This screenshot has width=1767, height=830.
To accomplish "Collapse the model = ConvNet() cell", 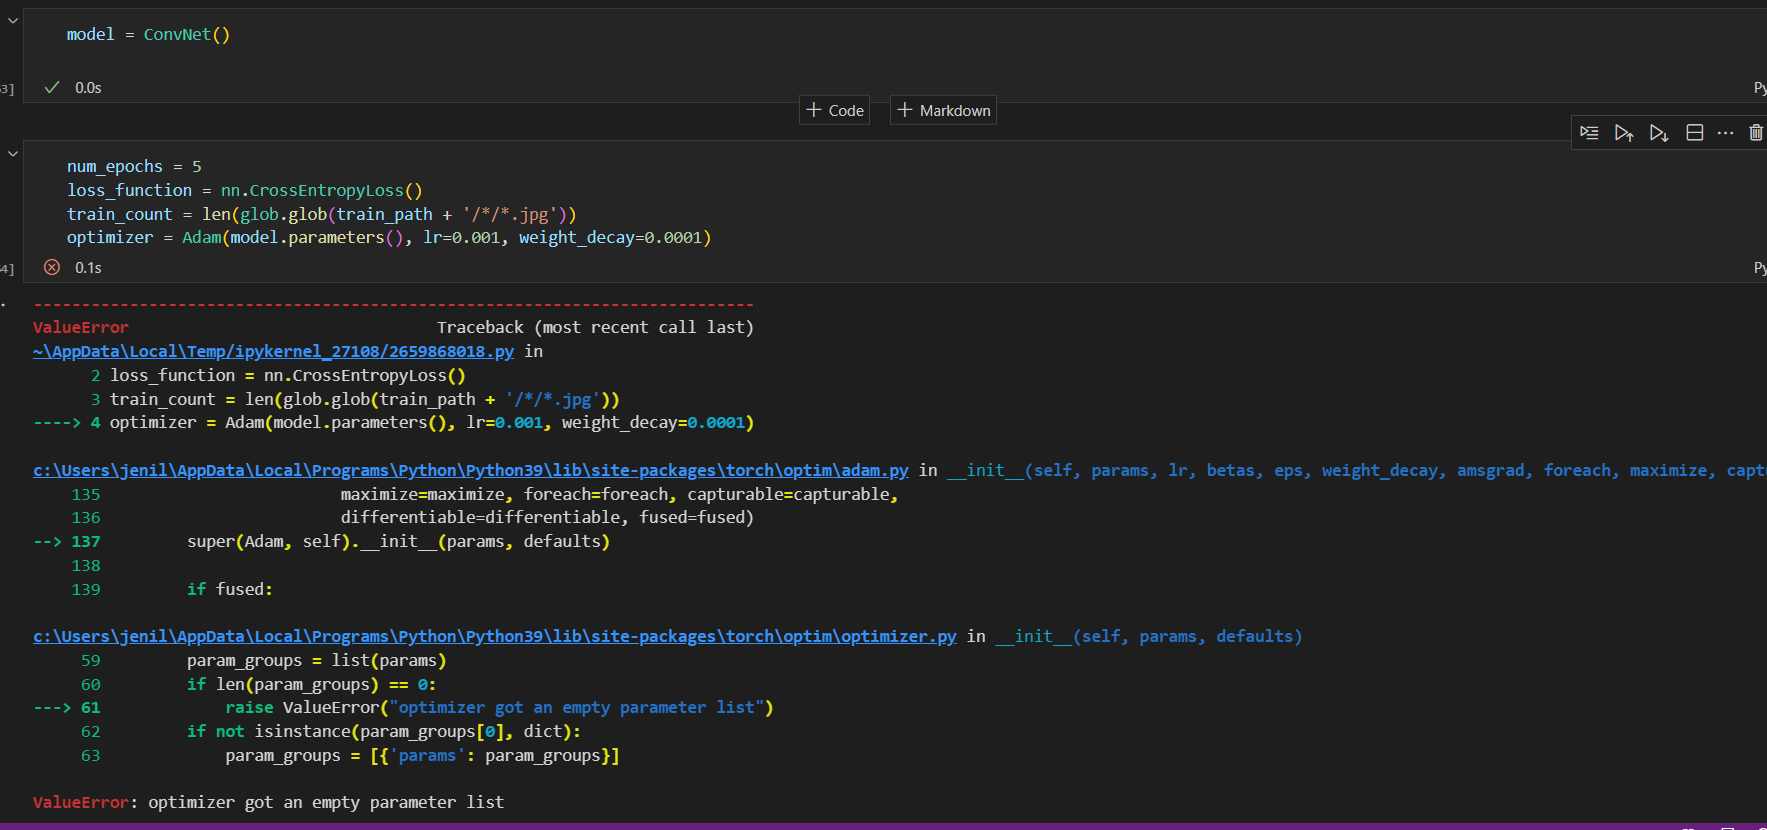I will coord(13,20).
